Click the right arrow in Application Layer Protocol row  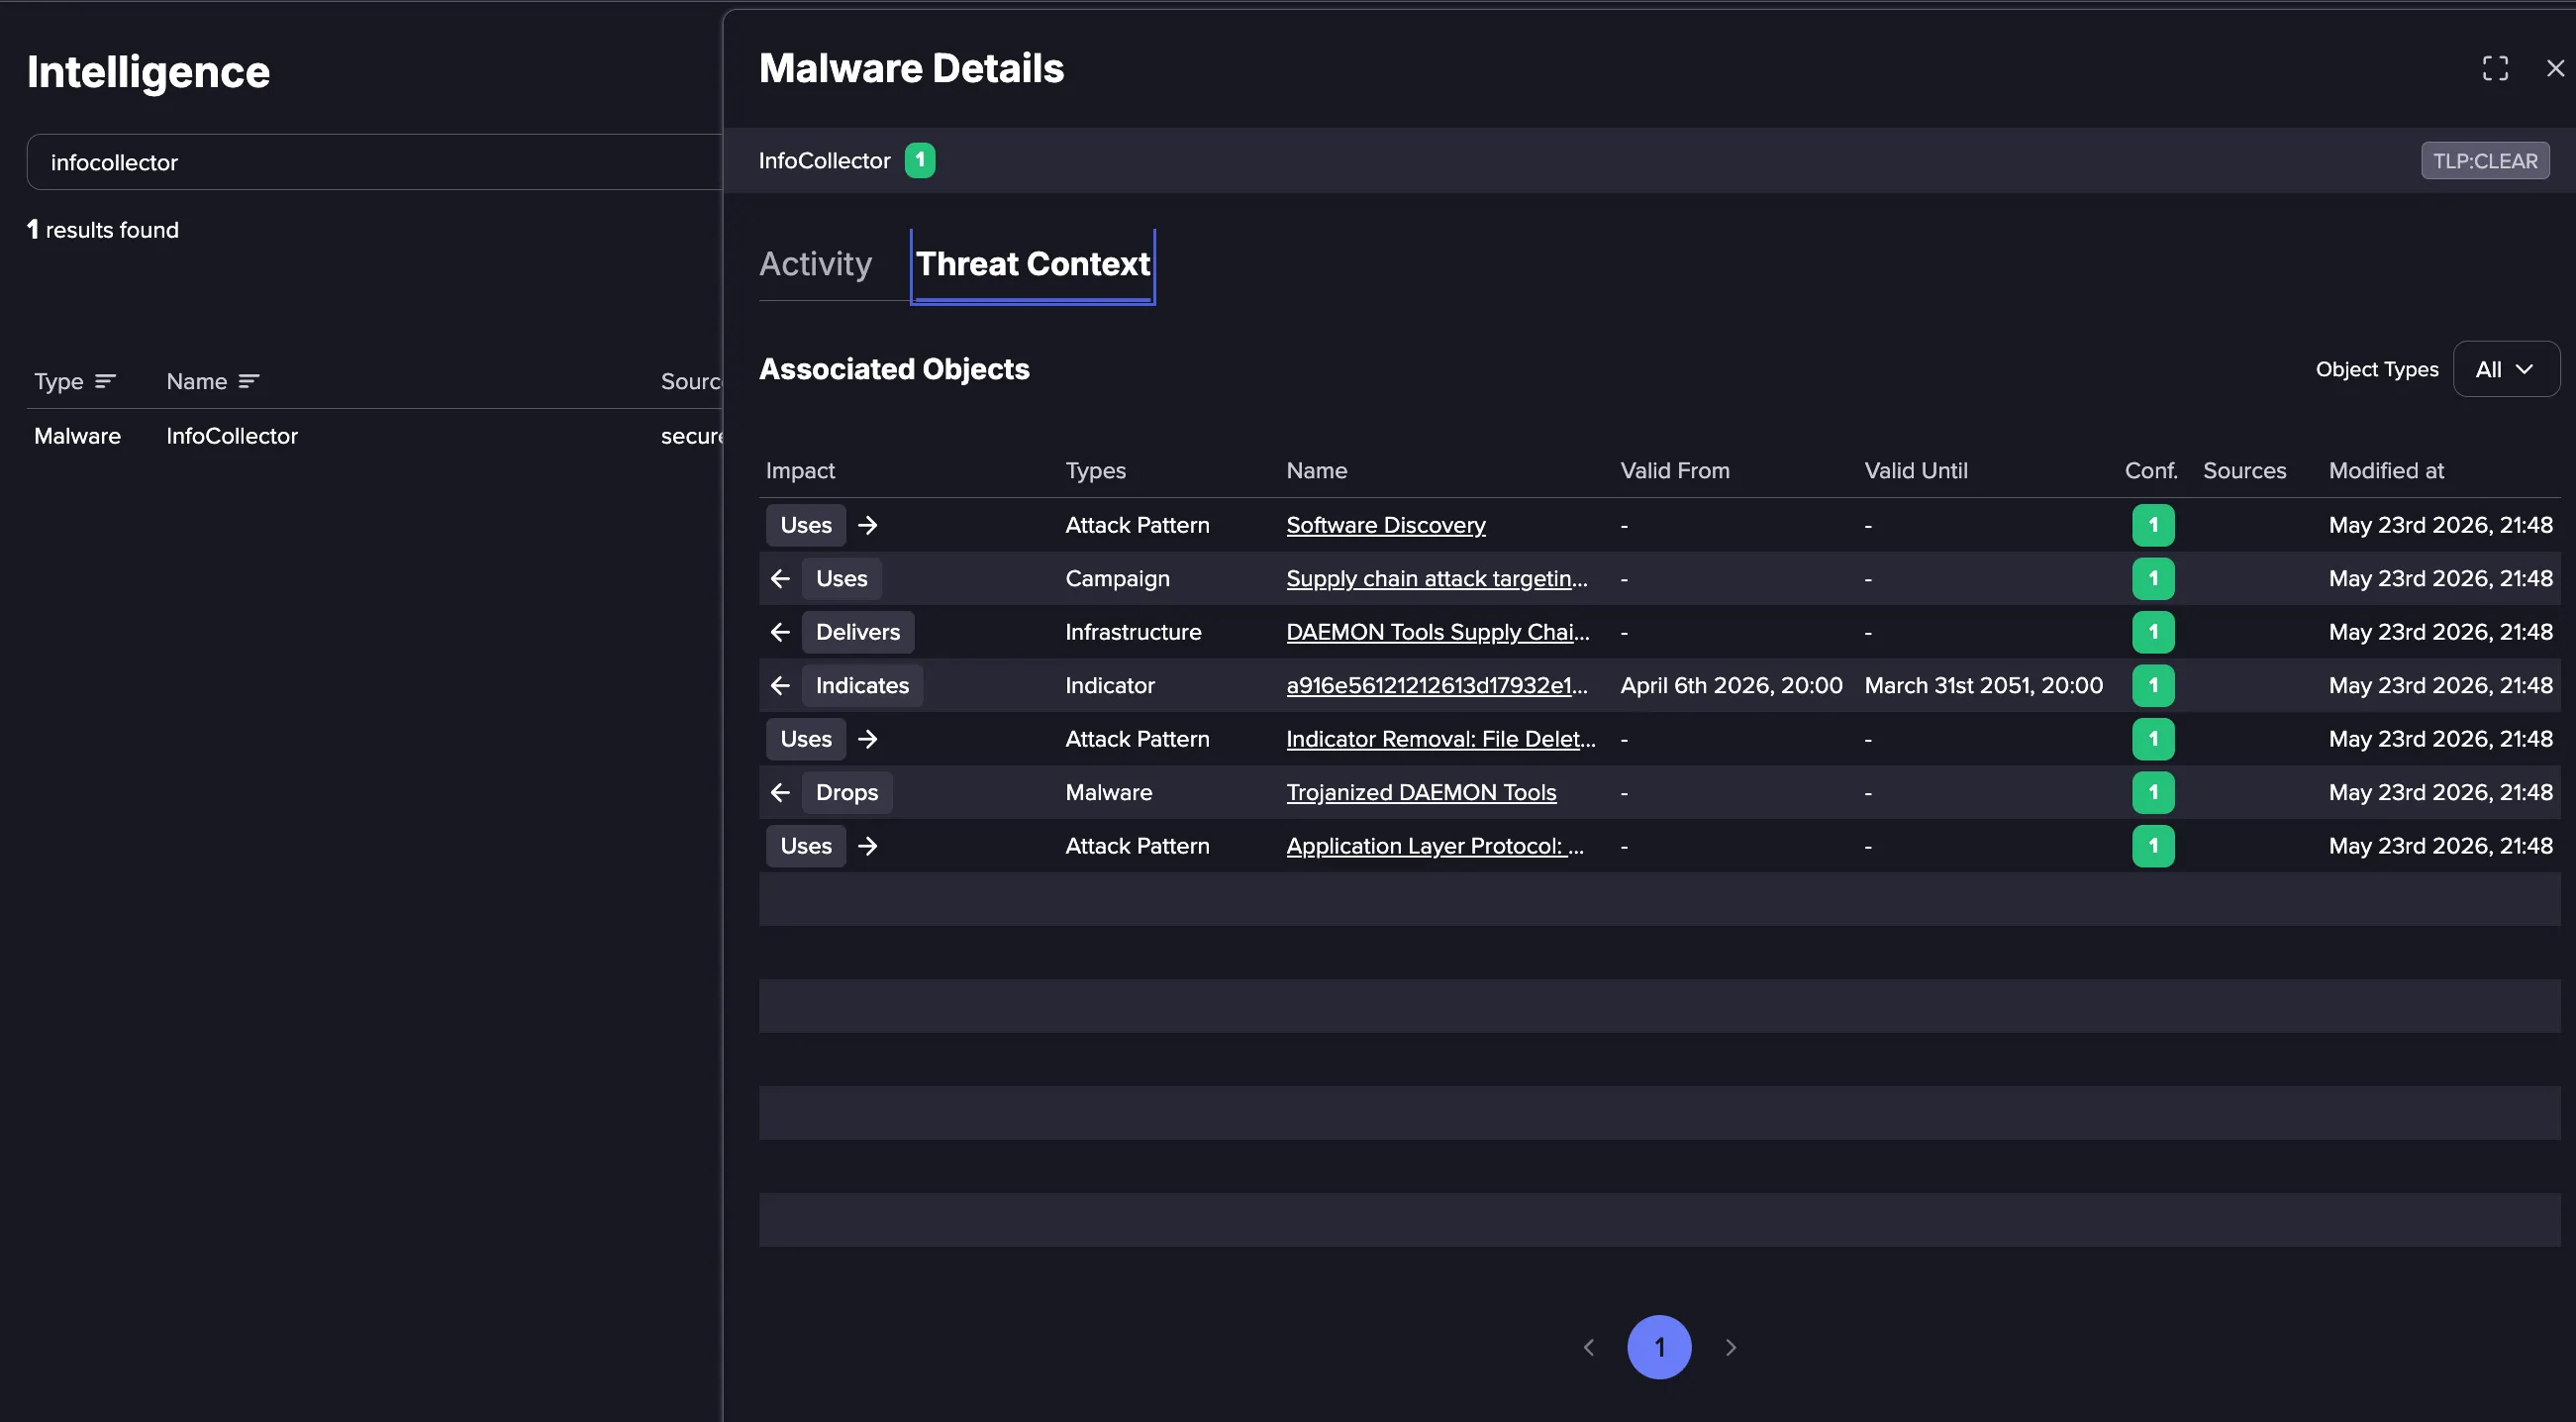click(x=867, y=846)
